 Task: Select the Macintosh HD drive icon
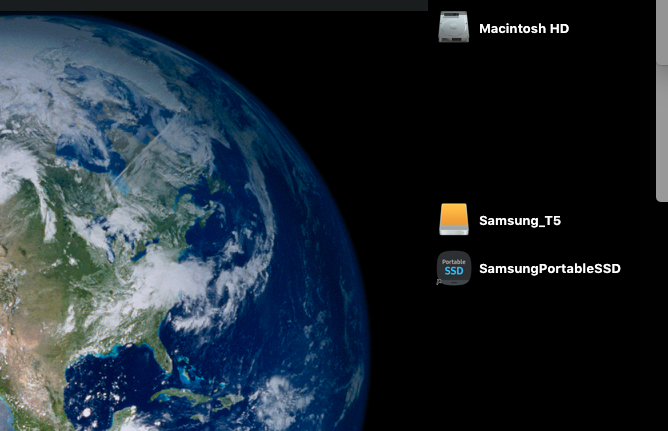[x=454, y=27]
